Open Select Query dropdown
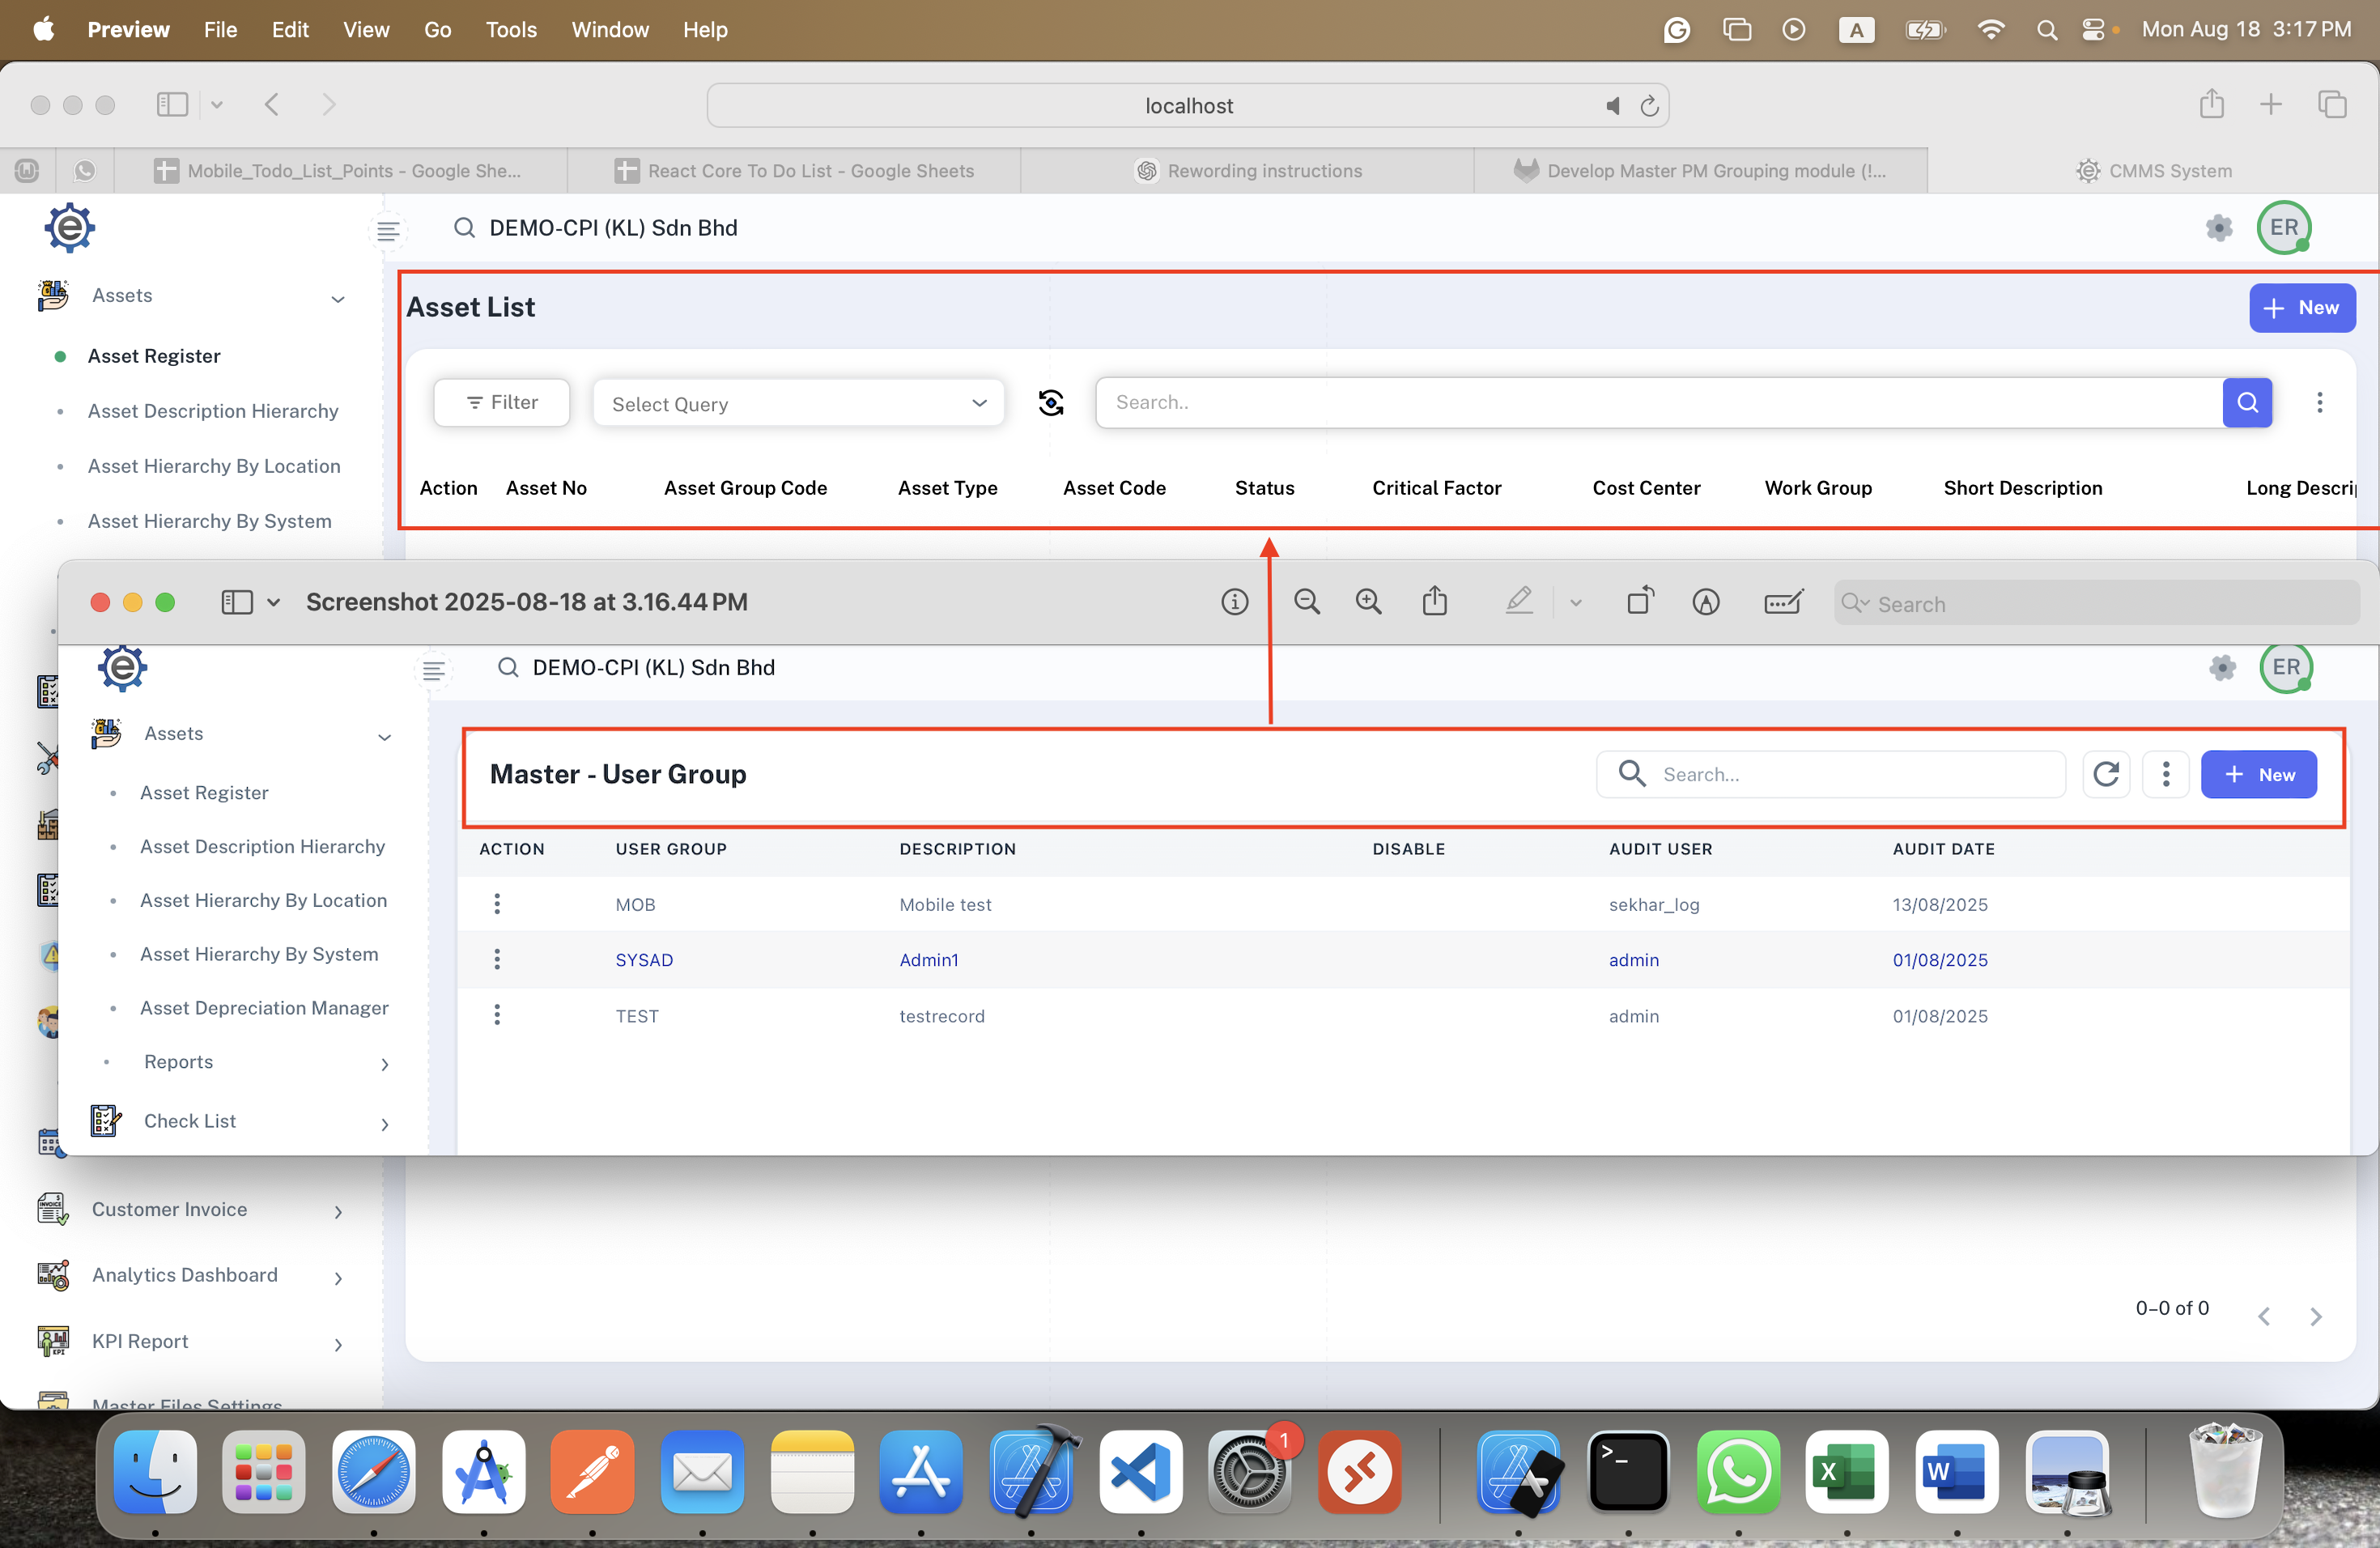Screen dimensions: 2380x1548 798,404
